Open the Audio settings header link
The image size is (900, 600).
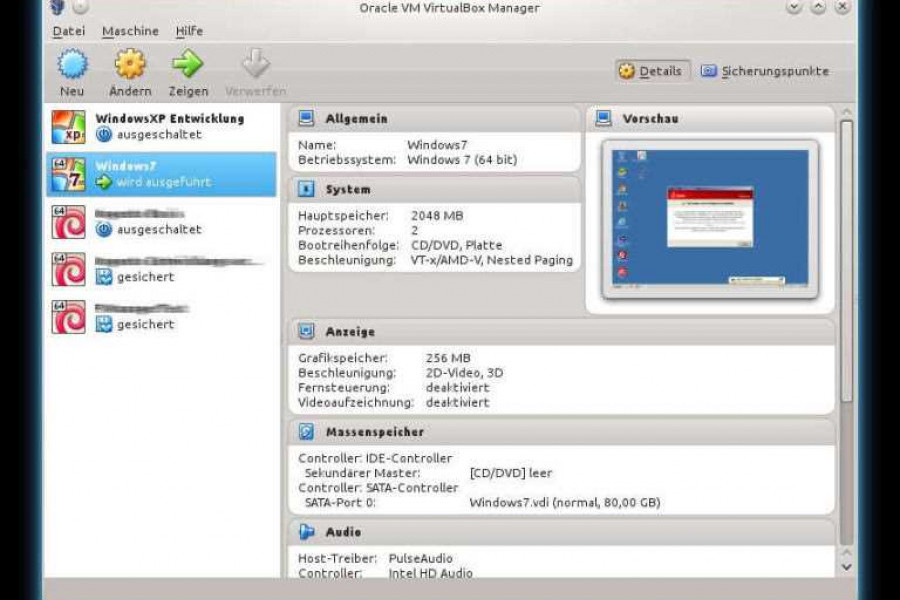[x=343, y=532]
